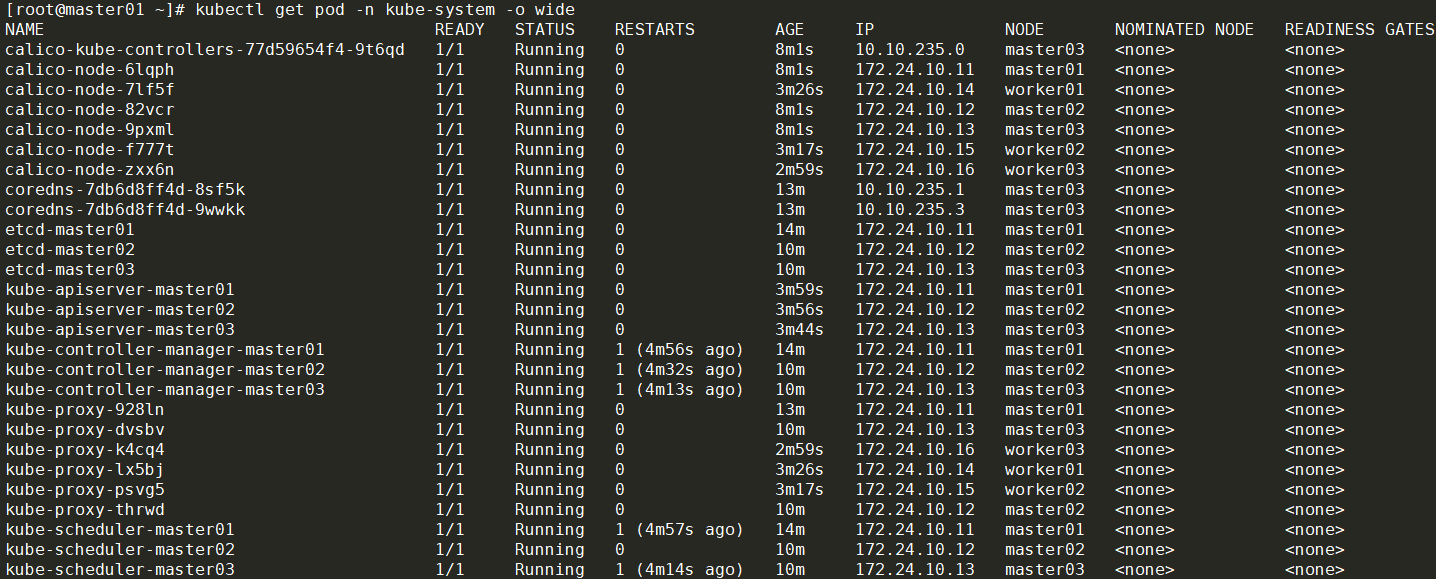Click the coredns-7db6d8ff4d-8sf5k pod name
This screenshot has width=1436, height=579.
[x=125, y=190]
